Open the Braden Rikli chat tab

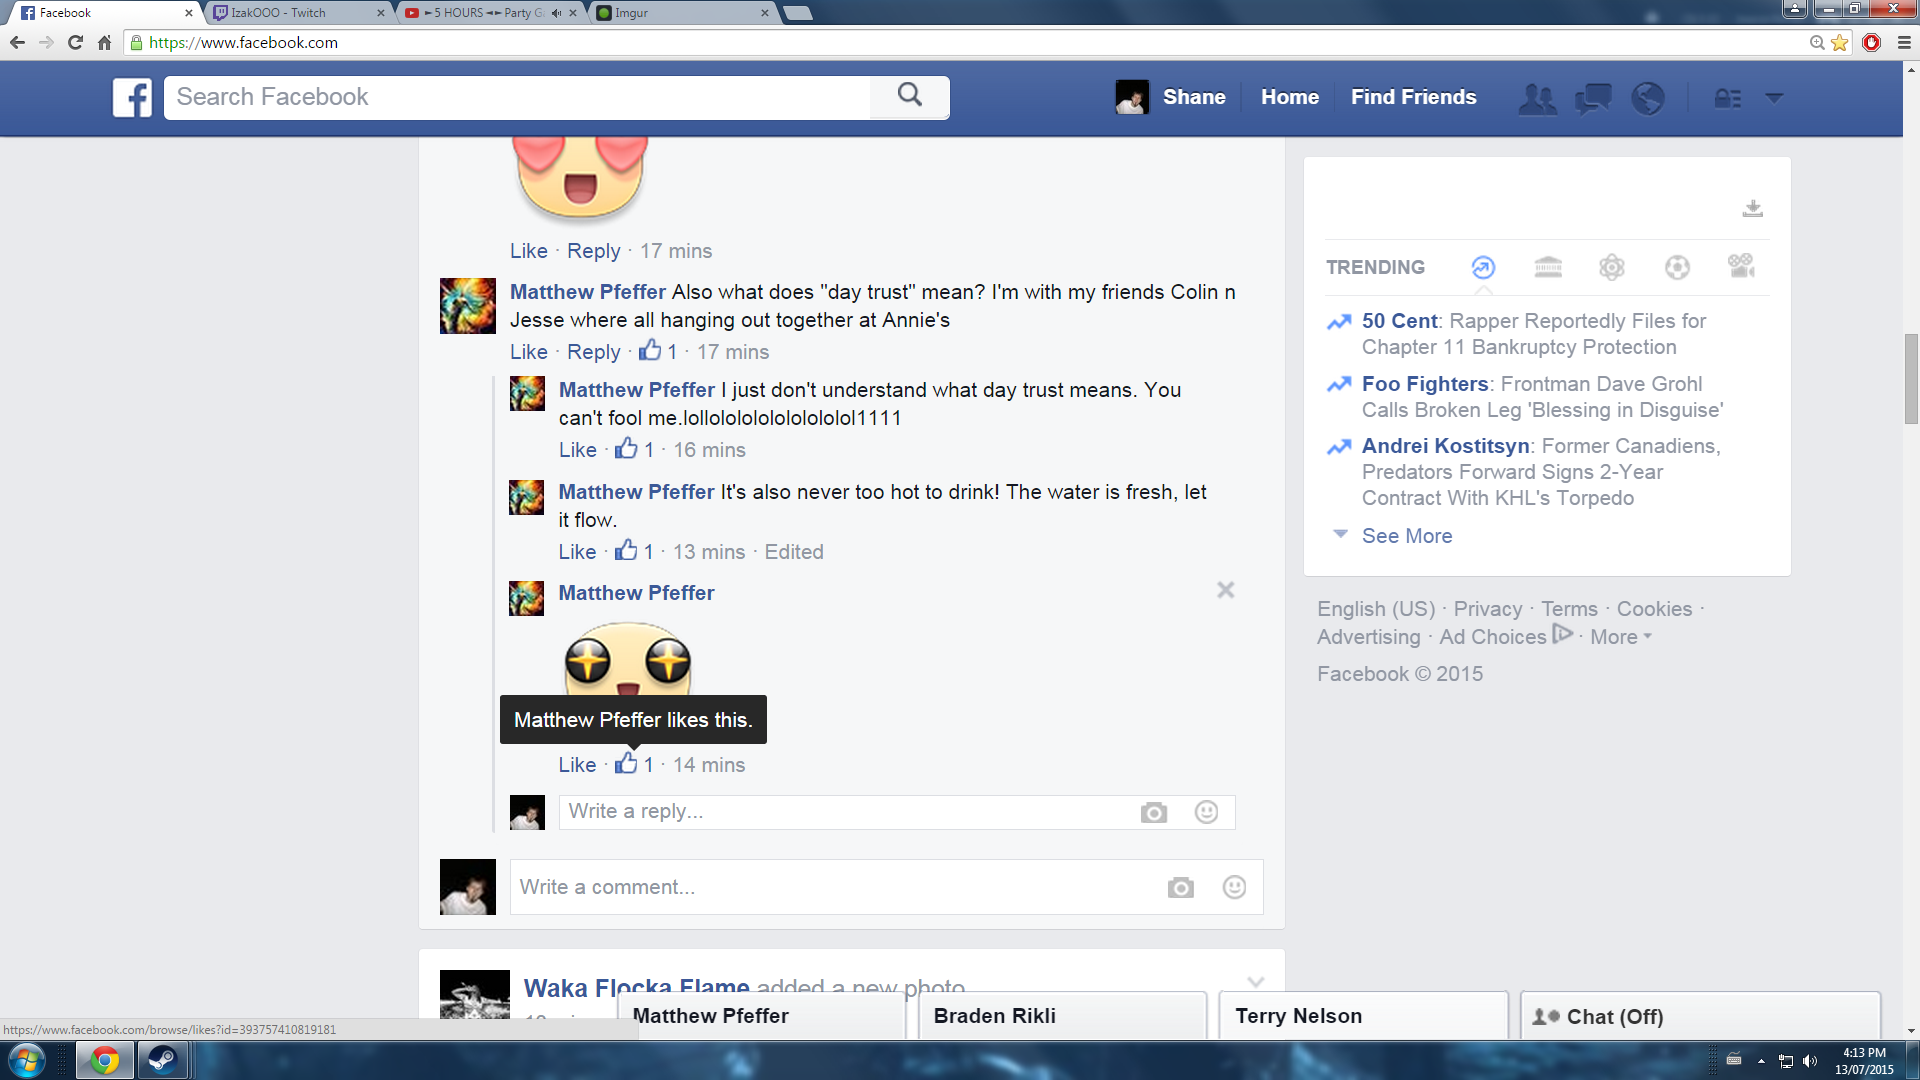pos(1063,1016)
